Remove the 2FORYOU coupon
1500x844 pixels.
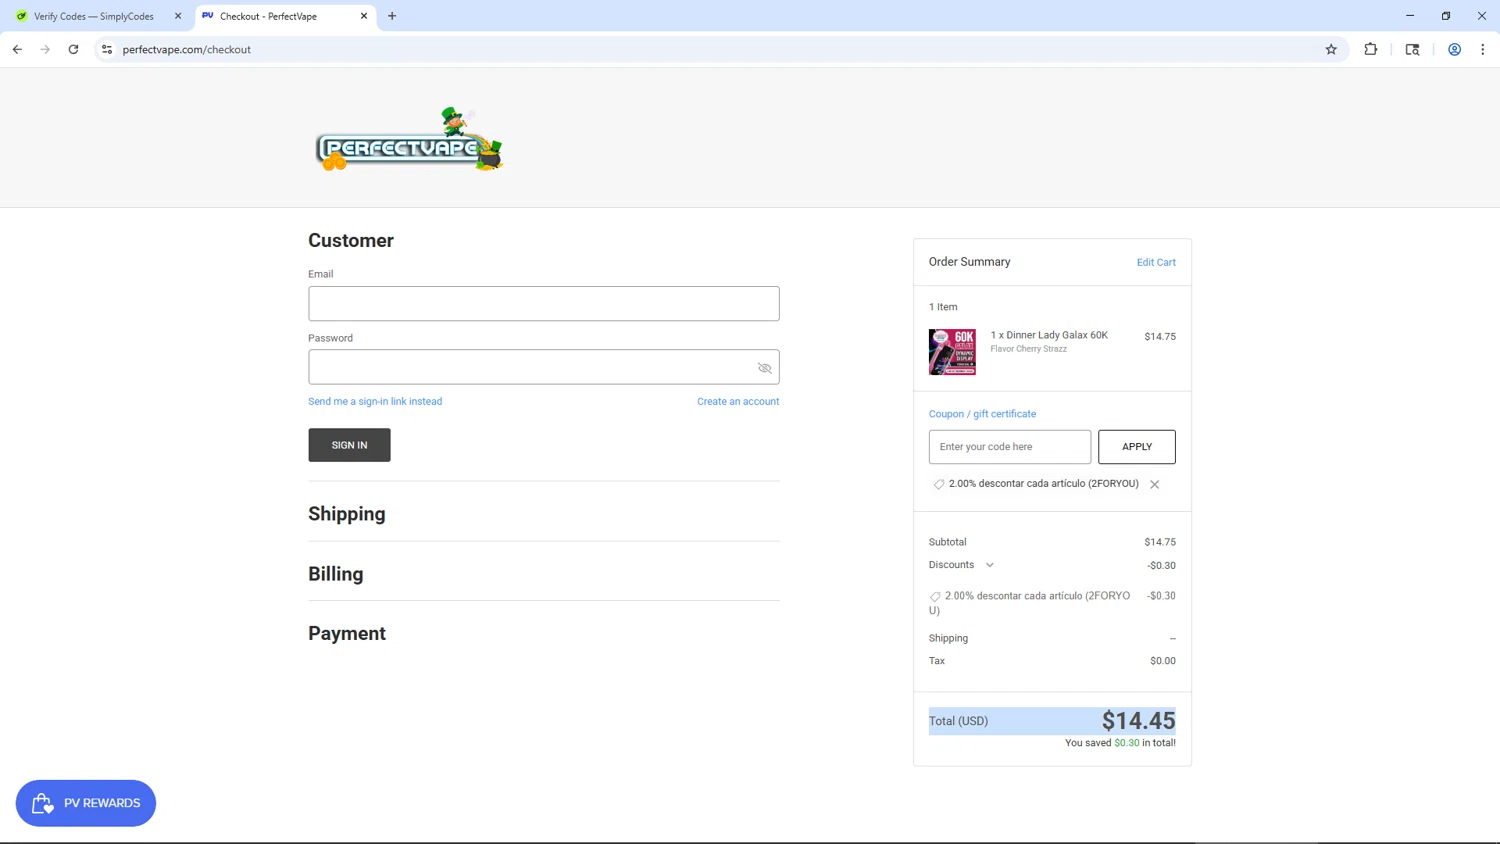1155,485
